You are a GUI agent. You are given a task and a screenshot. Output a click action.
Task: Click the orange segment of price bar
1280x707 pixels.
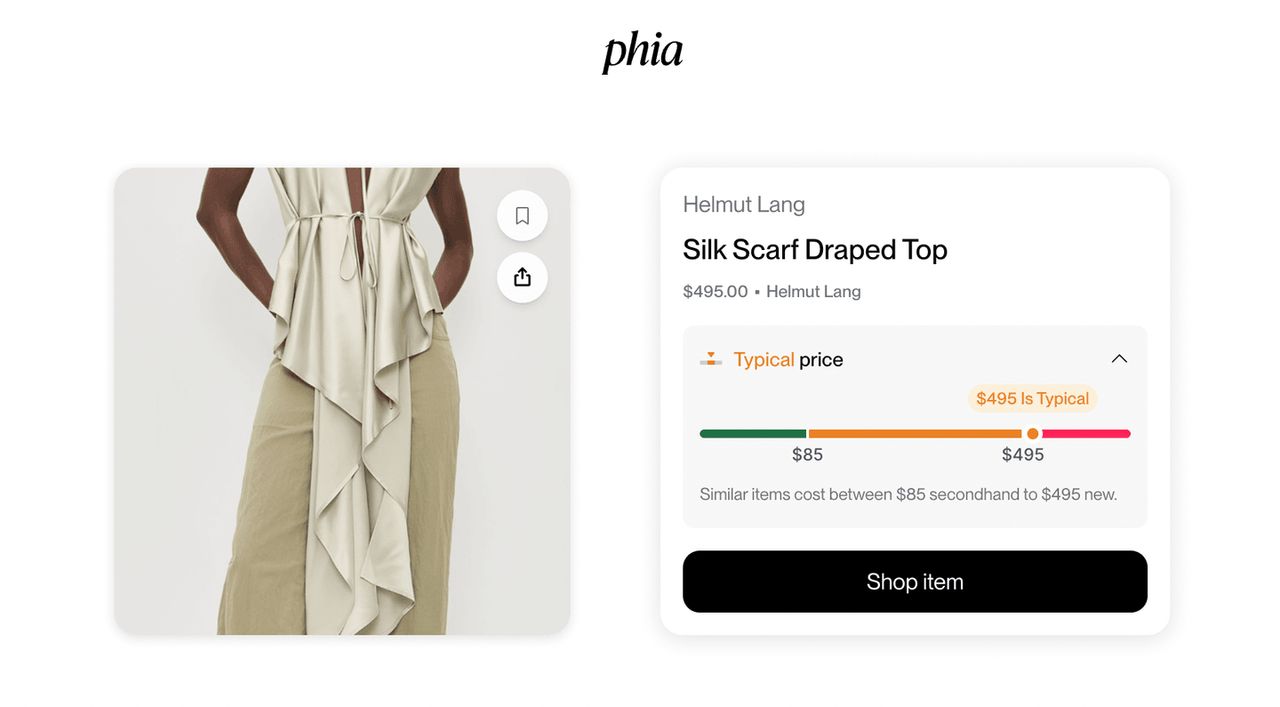[913, 434]
